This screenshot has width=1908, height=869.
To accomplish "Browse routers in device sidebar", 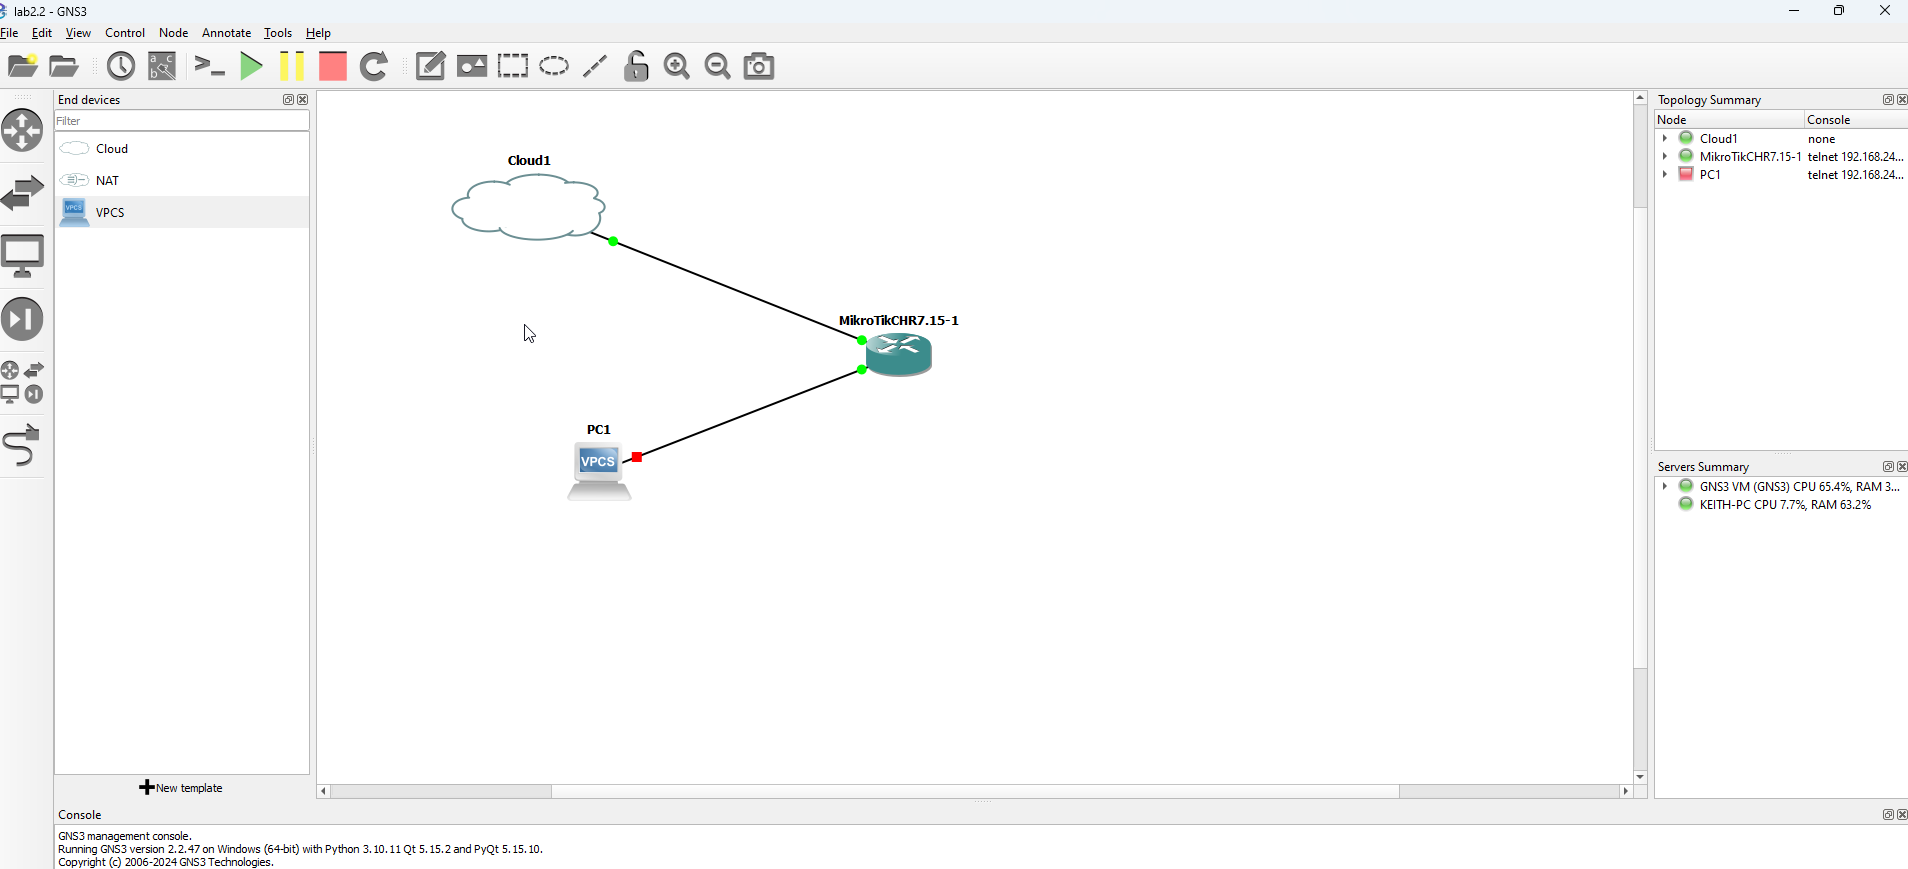I will click(22, 131).
